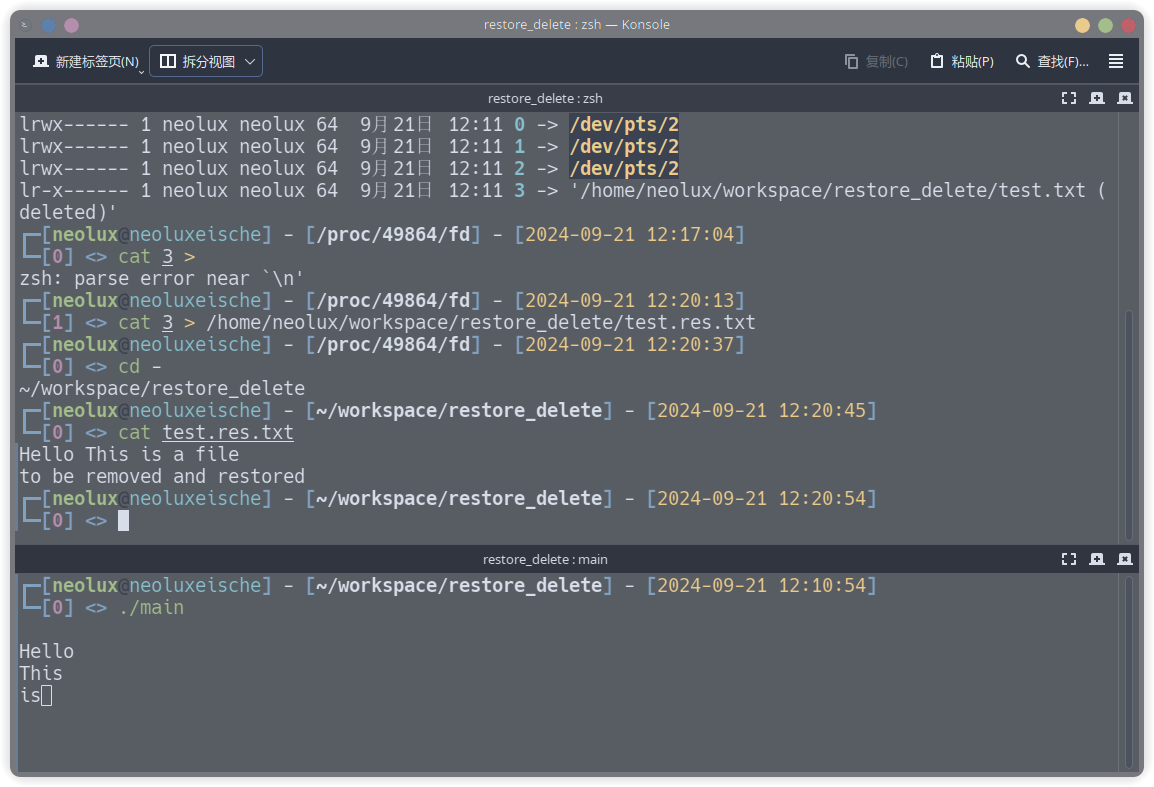
Task: Click the active prompt cursor in zsh pane
Action: 124,520
